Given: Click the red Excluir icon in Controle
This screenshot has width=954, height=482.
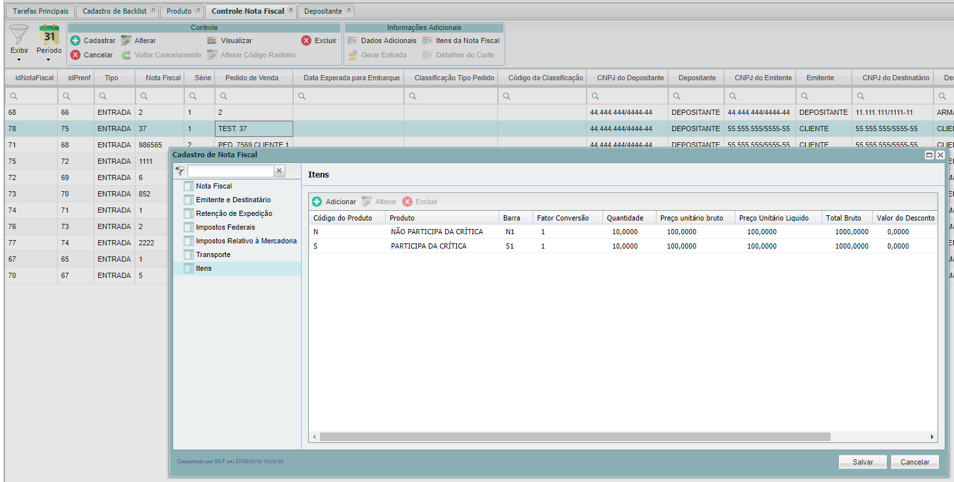Looking at the screenshot, I should [306, 41].
